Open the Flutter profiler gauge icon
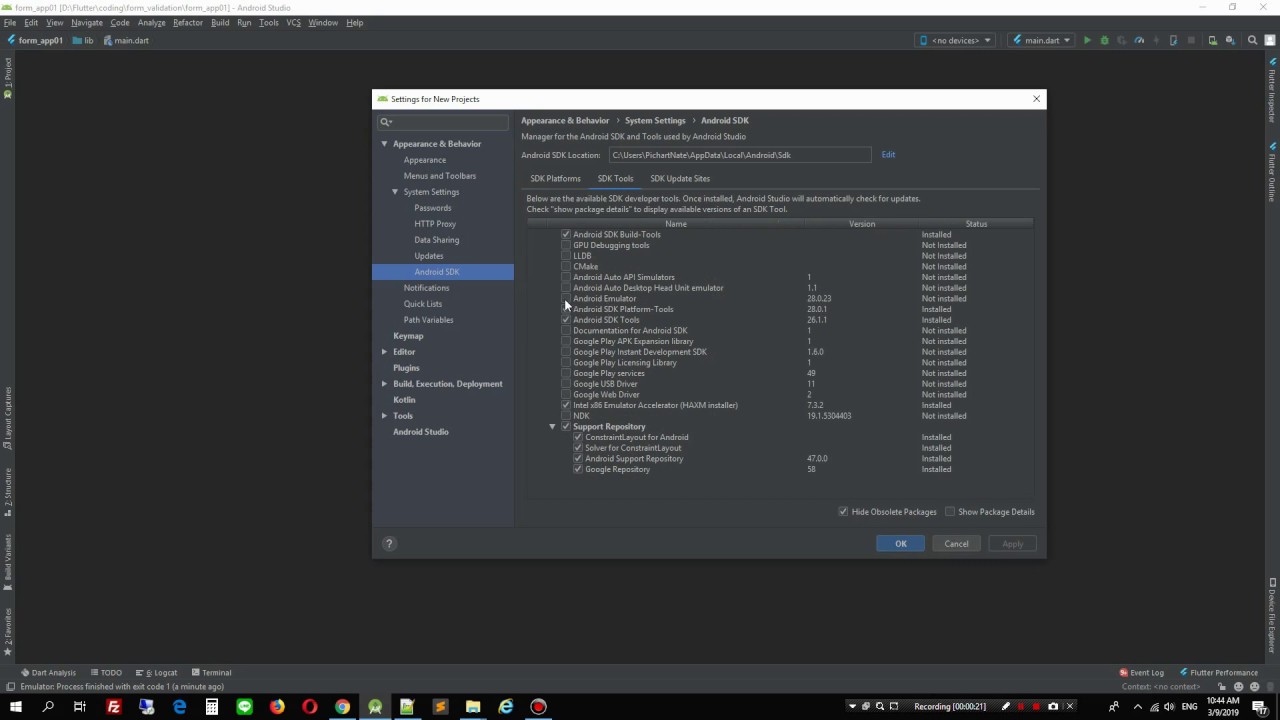 1139,41
